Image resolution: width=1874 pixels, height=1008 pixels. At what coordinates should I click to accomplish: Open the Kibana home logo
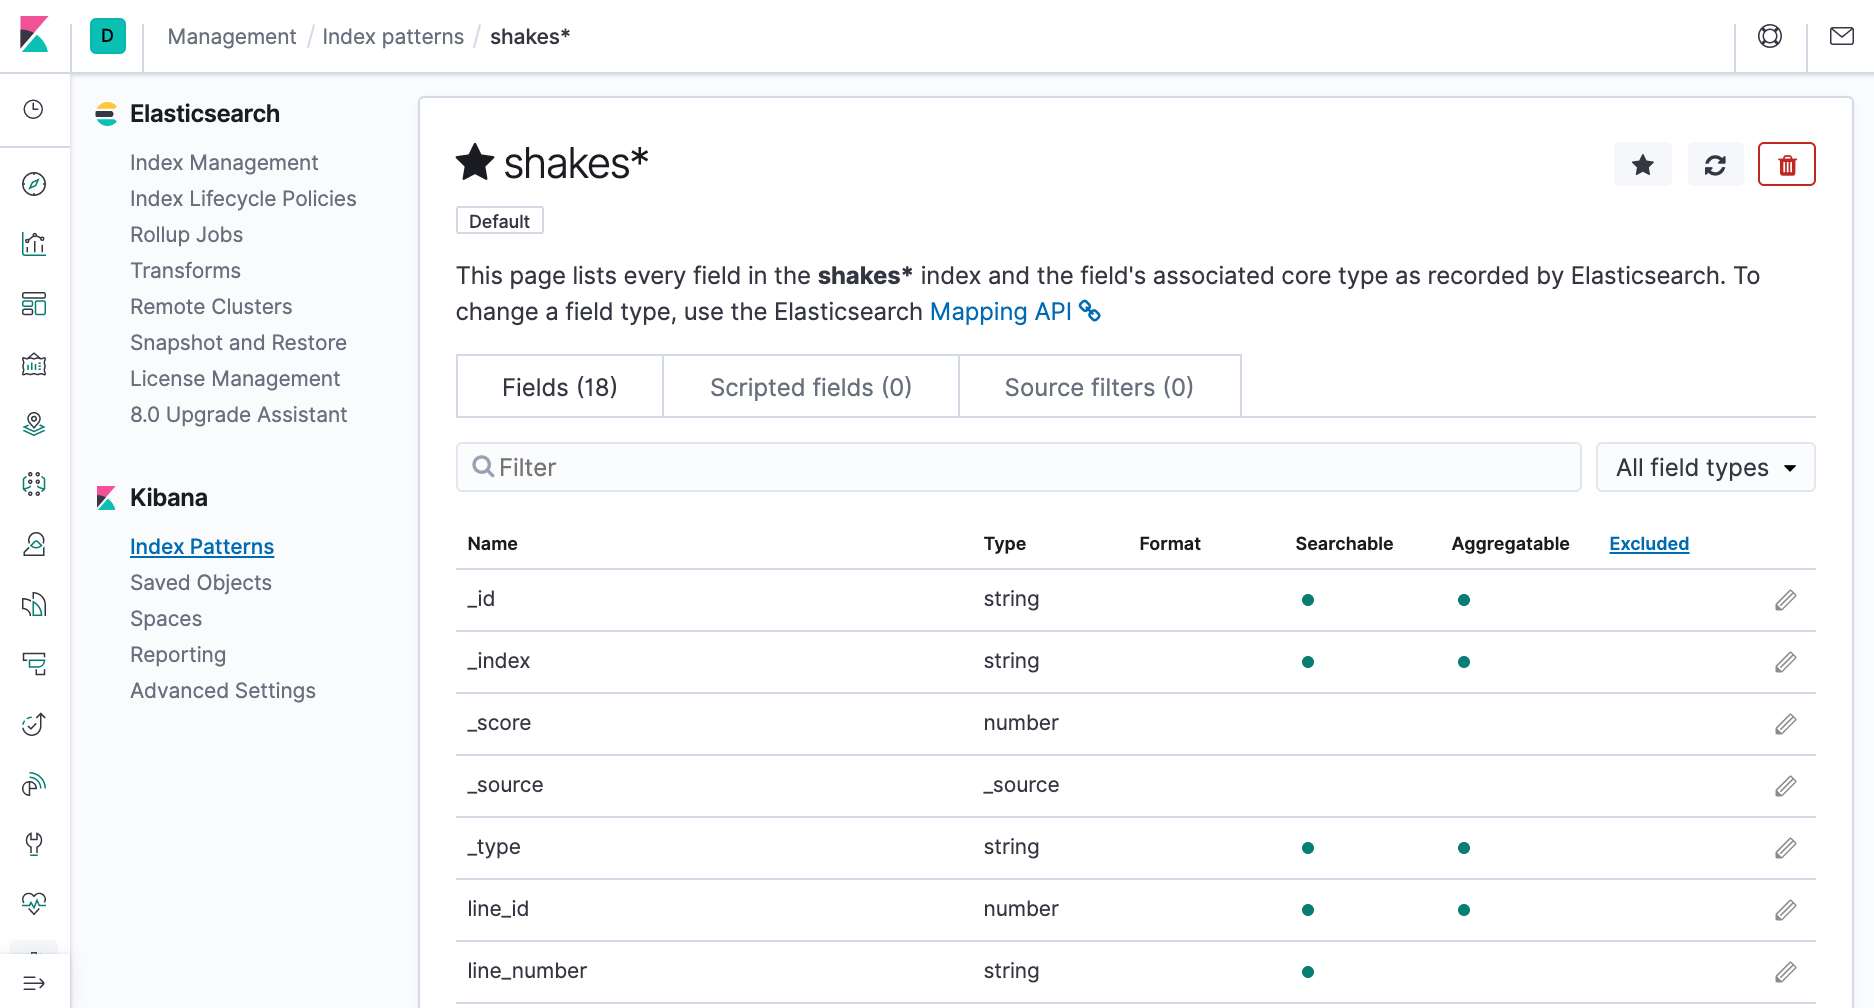[34, 35]
